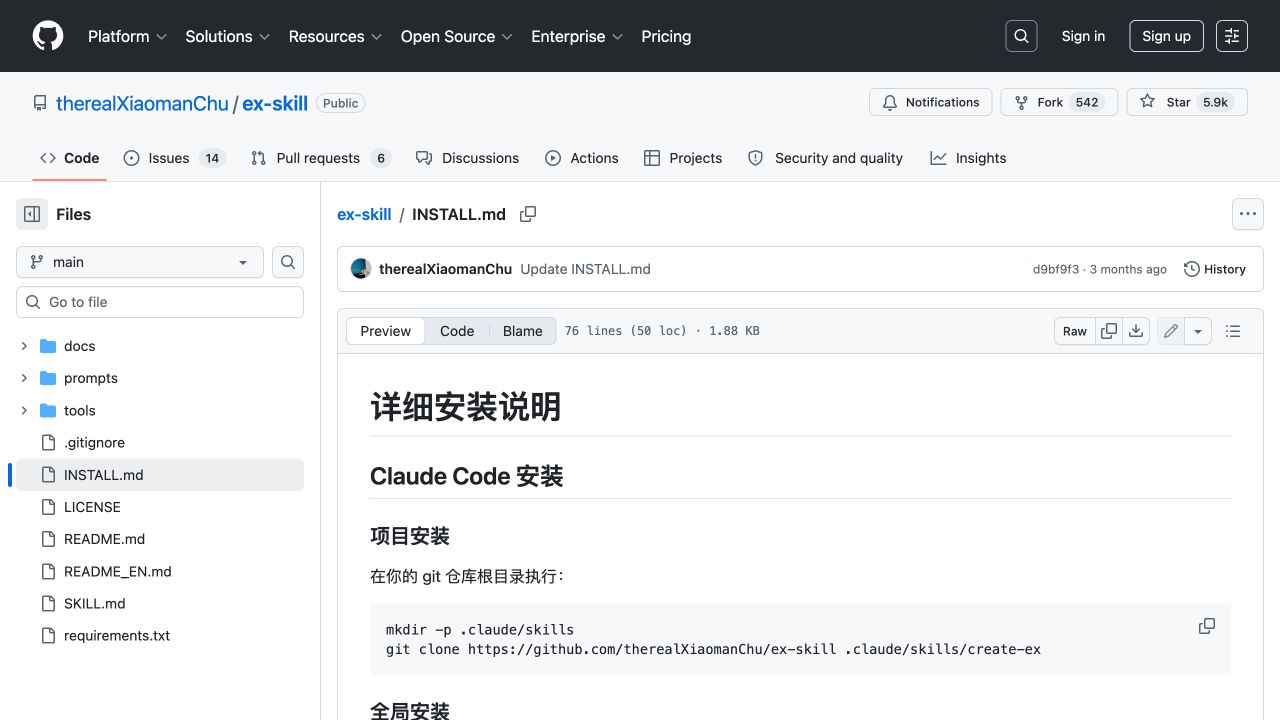
Task: Copy the mkdir code block
Action: 1207,626
